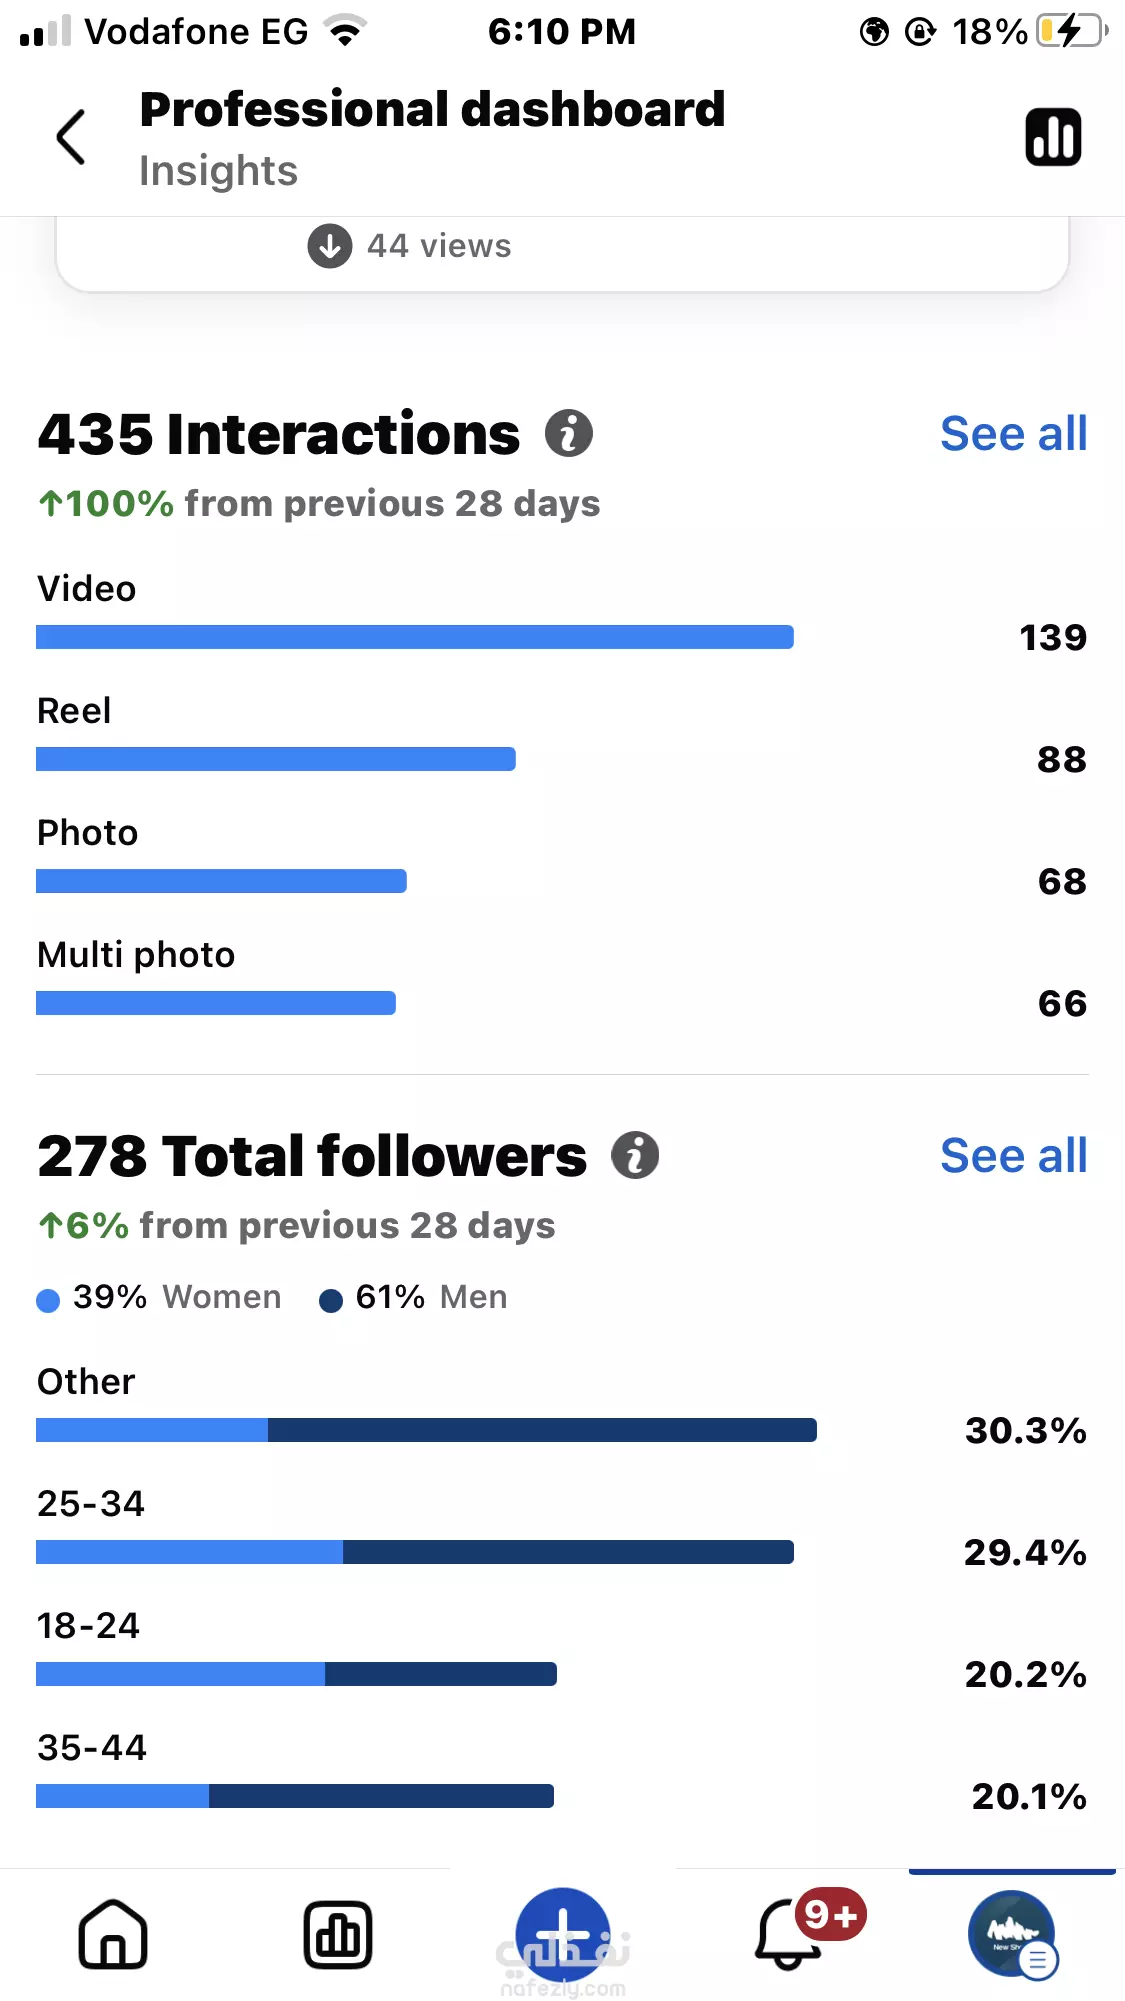The image size is (1125, 2001).
Task: Go back using the top-left chevron
Action: pyautogui.click(x=71, y=137)
